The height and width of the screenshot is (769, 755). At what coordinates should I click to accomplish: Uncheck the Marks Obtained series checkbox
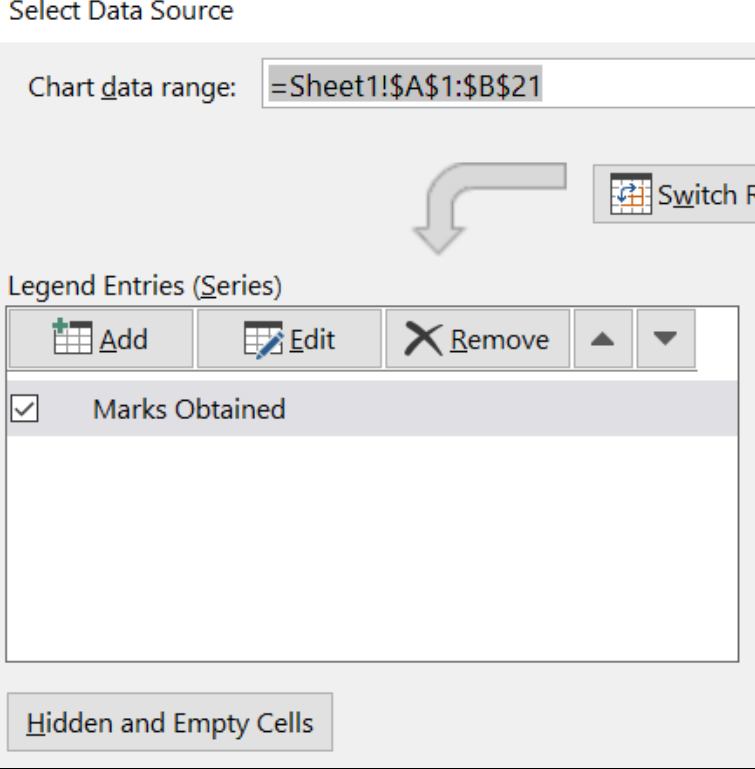(24, 409)
